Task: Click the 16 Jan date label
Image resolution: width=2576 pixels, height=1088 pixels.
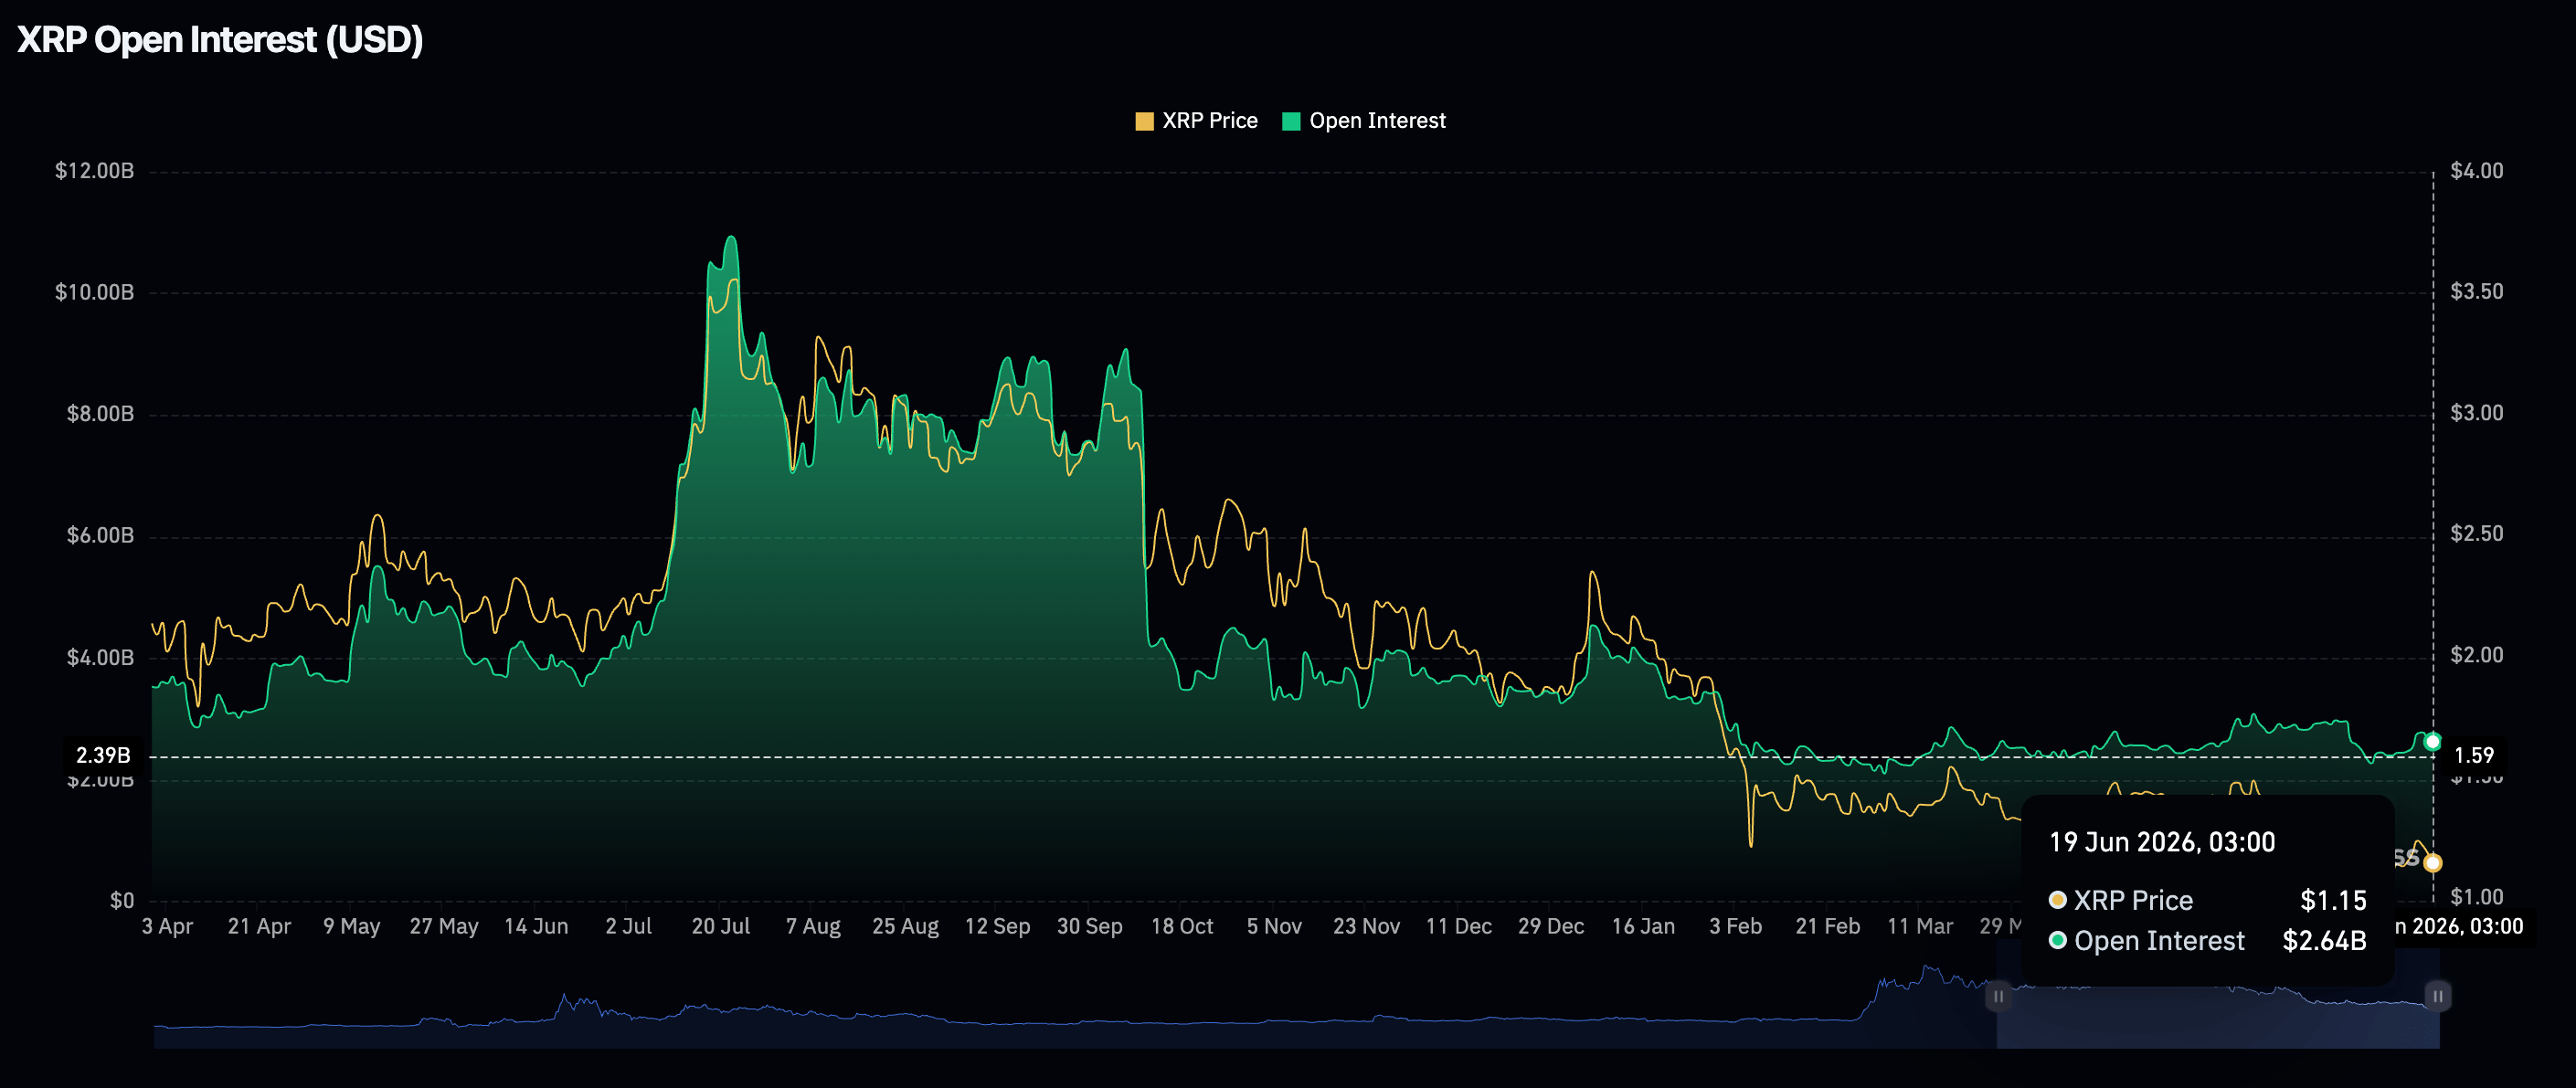Action: [x=1643, y=927]
